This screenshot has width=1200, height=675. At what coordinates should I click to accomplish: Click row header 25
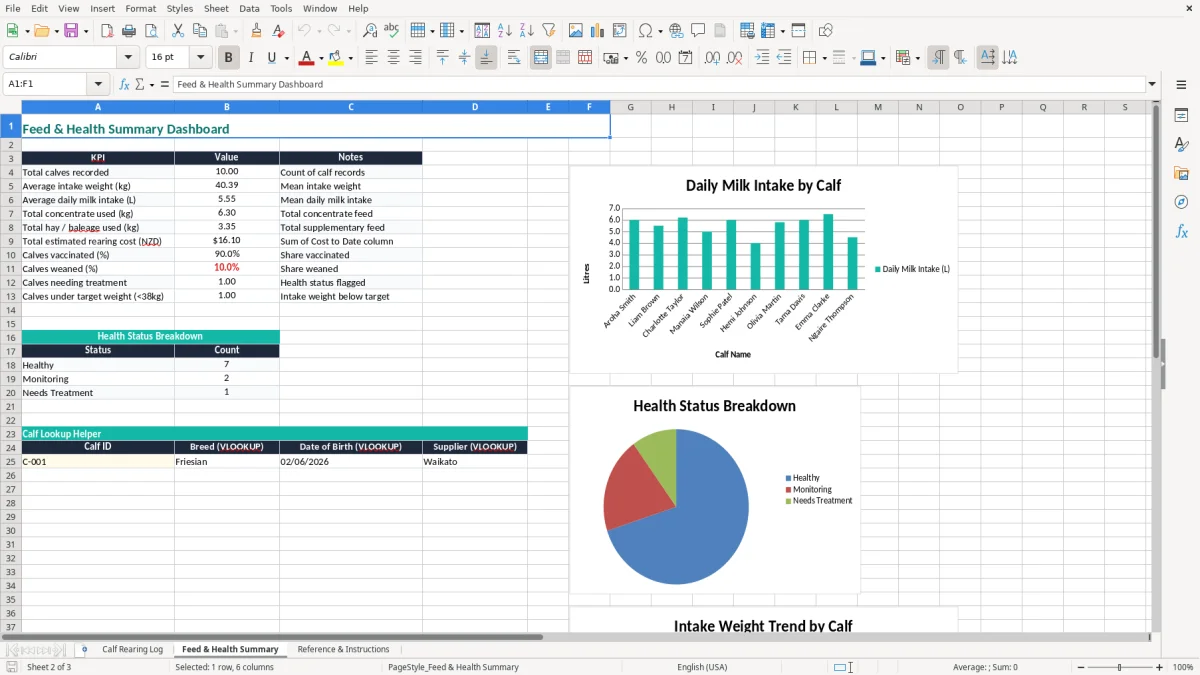point(11,462)
